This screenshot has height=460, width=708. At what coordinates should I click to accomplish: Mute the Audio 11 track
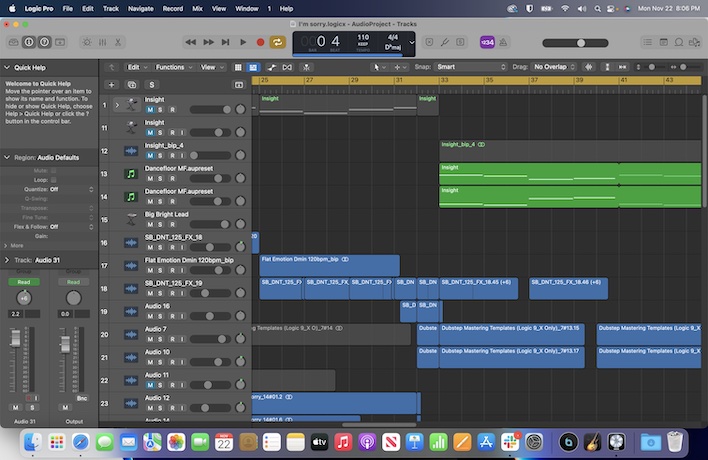click(150, 385)
